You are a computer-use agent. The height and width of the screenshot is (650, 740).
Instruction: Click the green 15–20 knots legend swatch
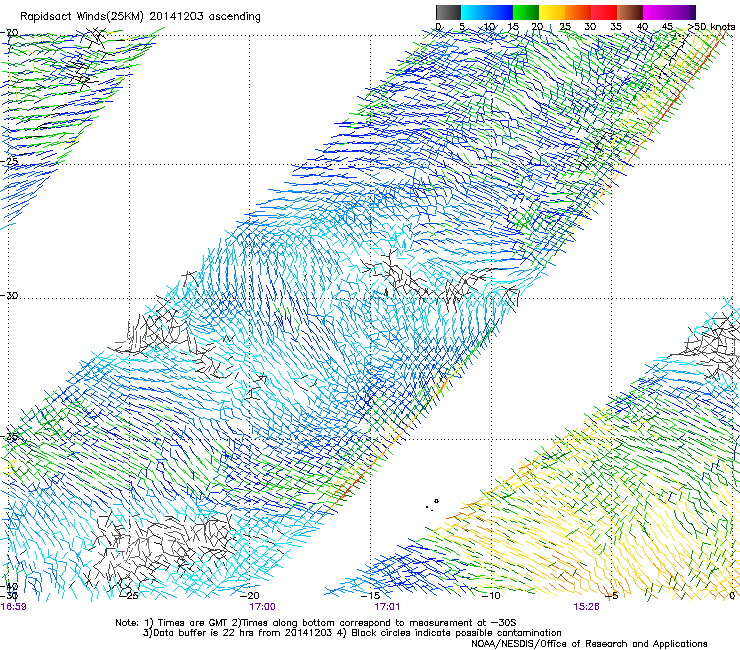pos(526,12)
